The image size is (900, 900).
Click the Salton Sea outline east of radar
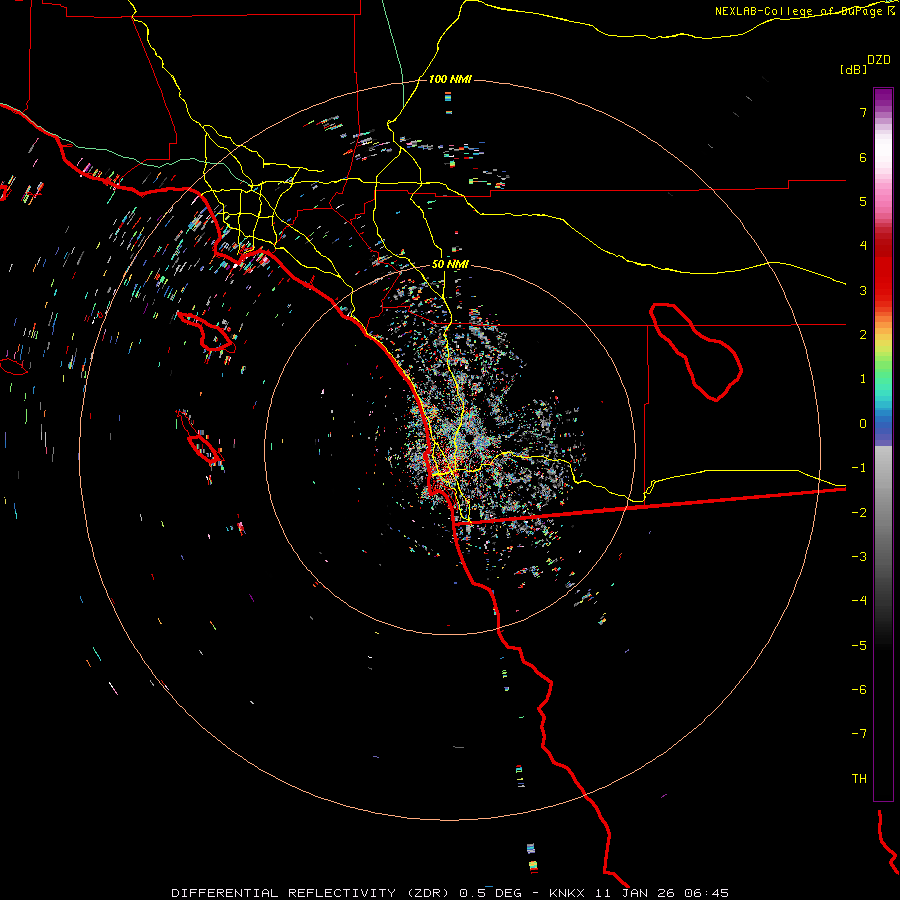coord(696,352)
